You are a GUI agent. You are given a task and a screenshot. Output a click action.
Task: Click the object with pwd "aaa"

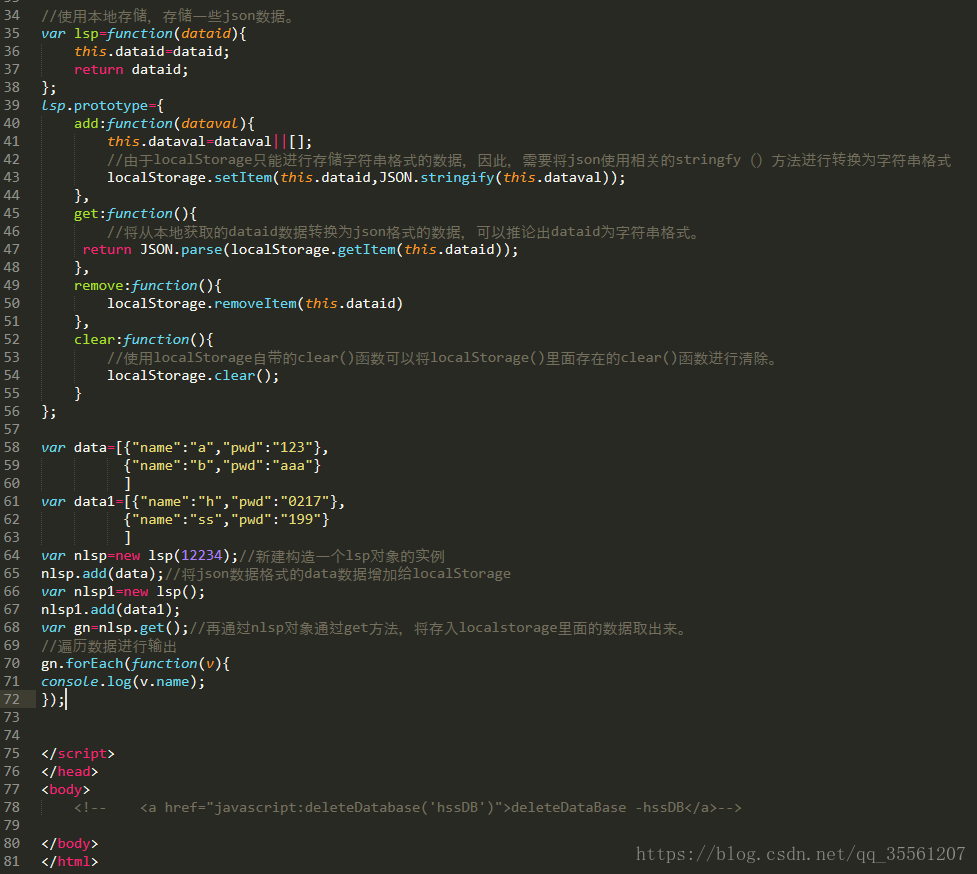point(222,465)
